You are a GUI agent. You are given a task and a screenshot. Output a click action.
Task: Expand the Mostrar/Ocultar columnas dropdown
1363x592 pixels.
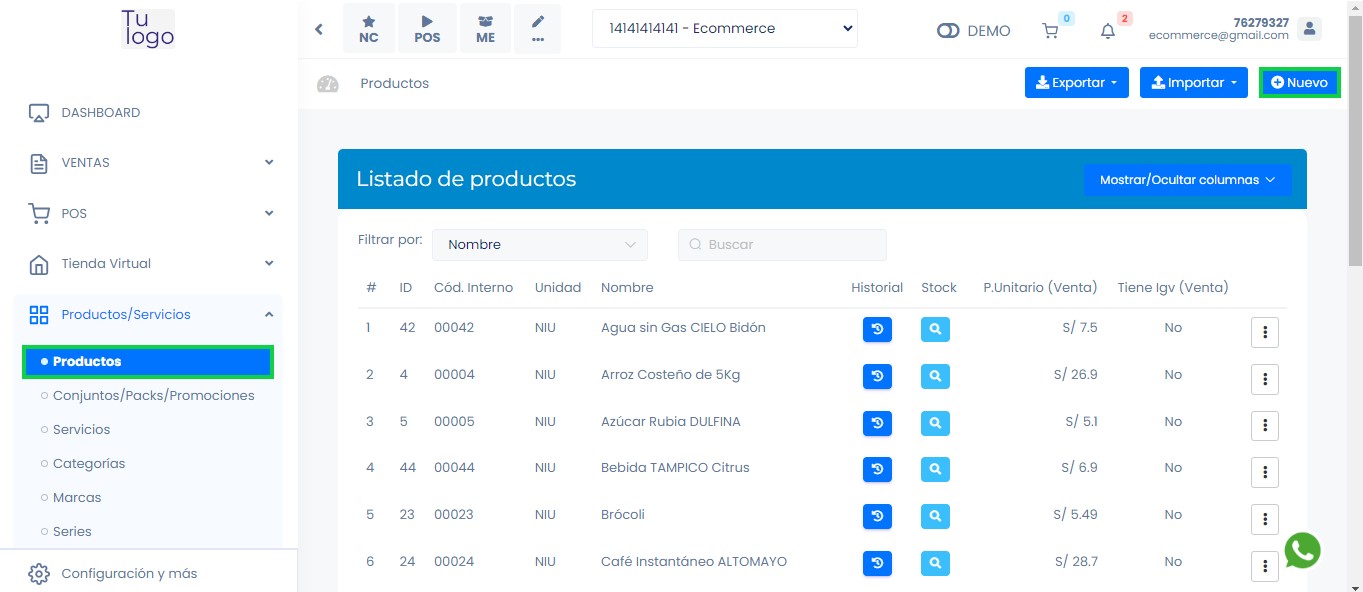pos(1187,180)
